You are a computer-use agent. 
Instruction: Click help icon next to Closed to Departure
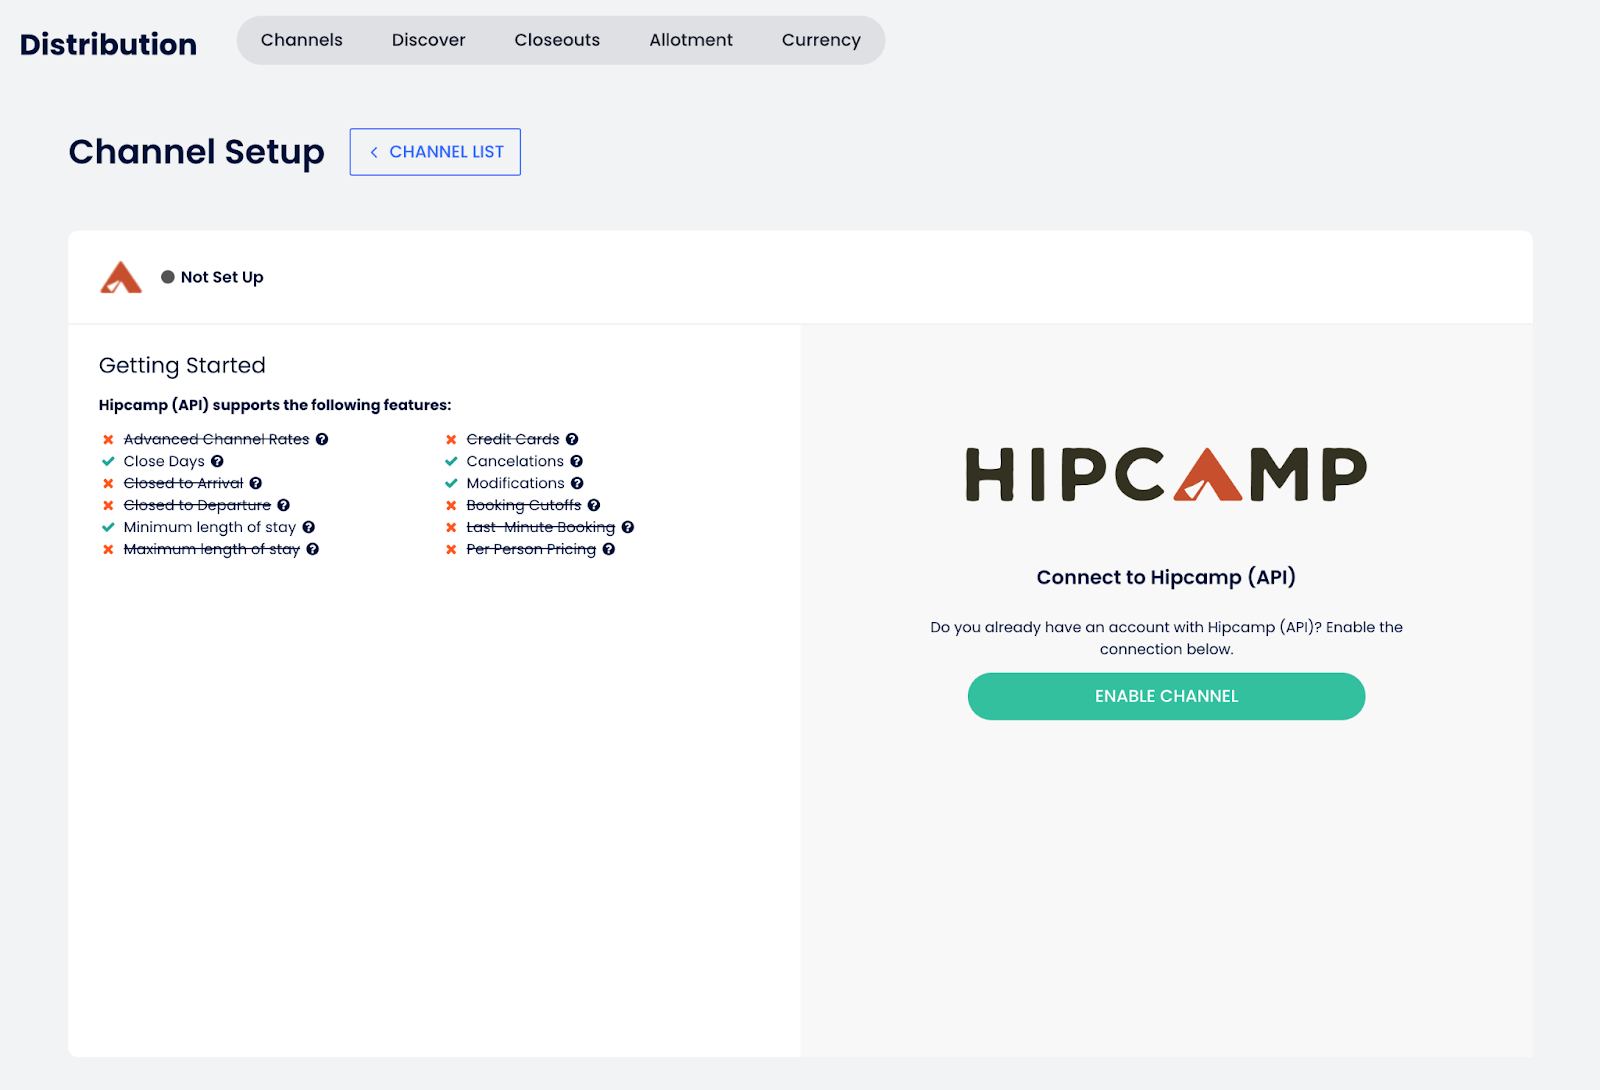click(x=284, y=505)
